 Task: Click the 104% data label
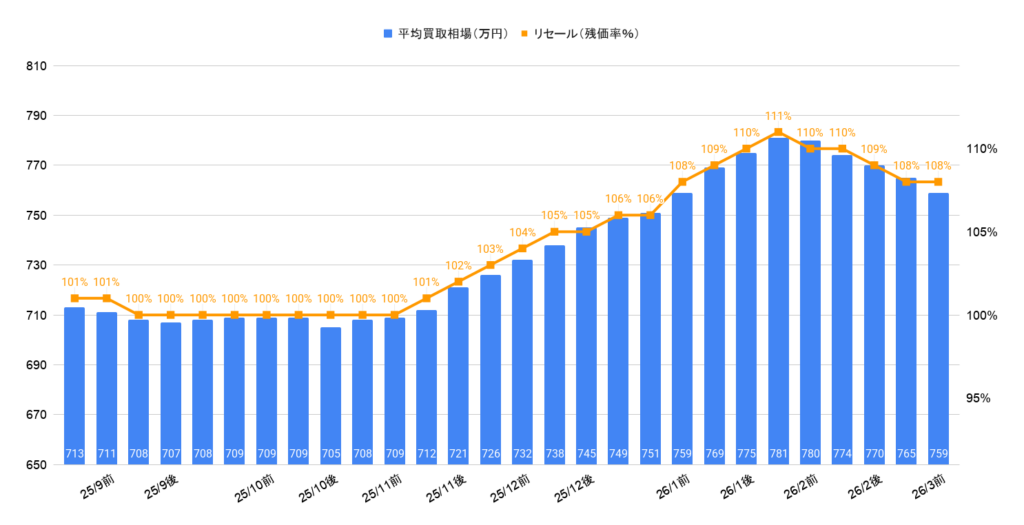(x=522, y=232)
